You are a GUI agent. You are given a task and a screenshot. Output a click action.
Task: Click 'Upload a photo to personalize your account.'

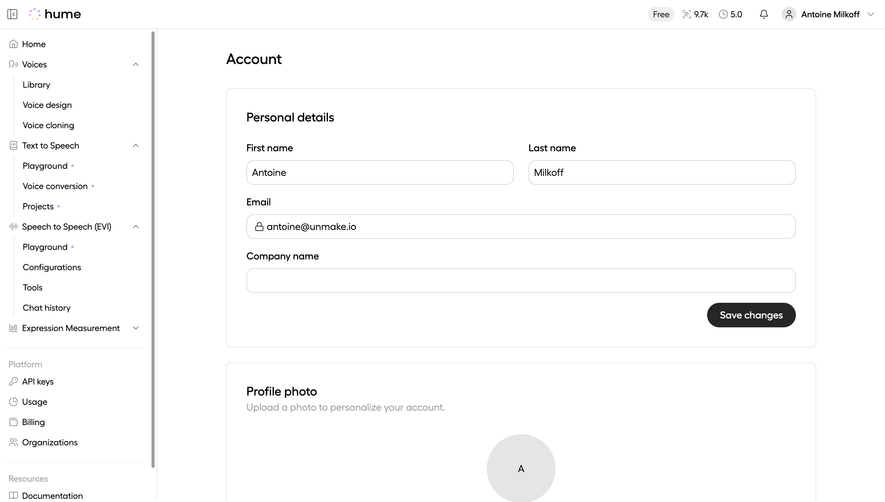click(345, 407)
